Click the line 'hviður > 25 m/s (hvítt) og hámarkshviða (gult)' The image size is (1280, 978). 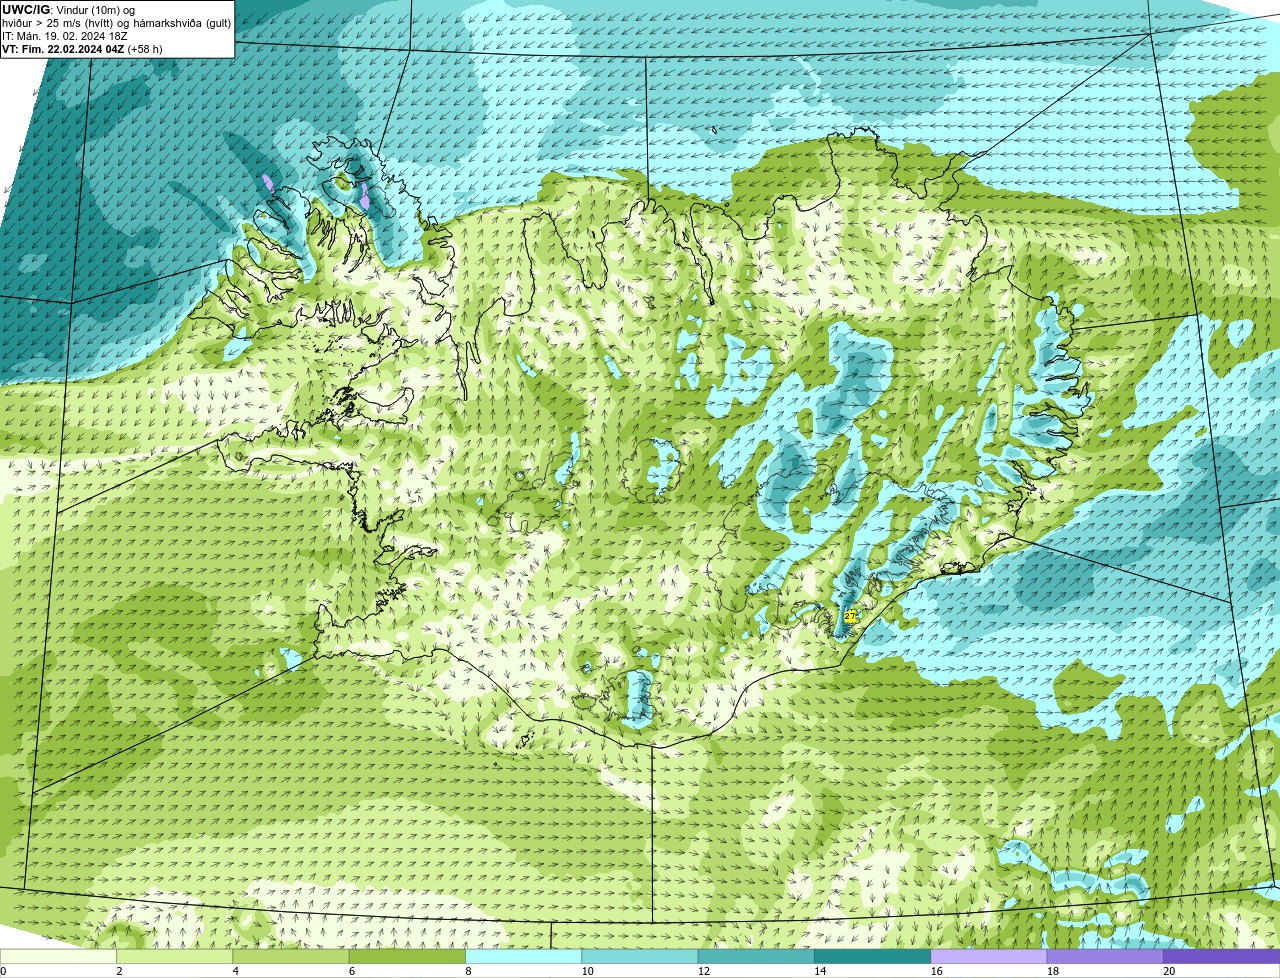117,22
